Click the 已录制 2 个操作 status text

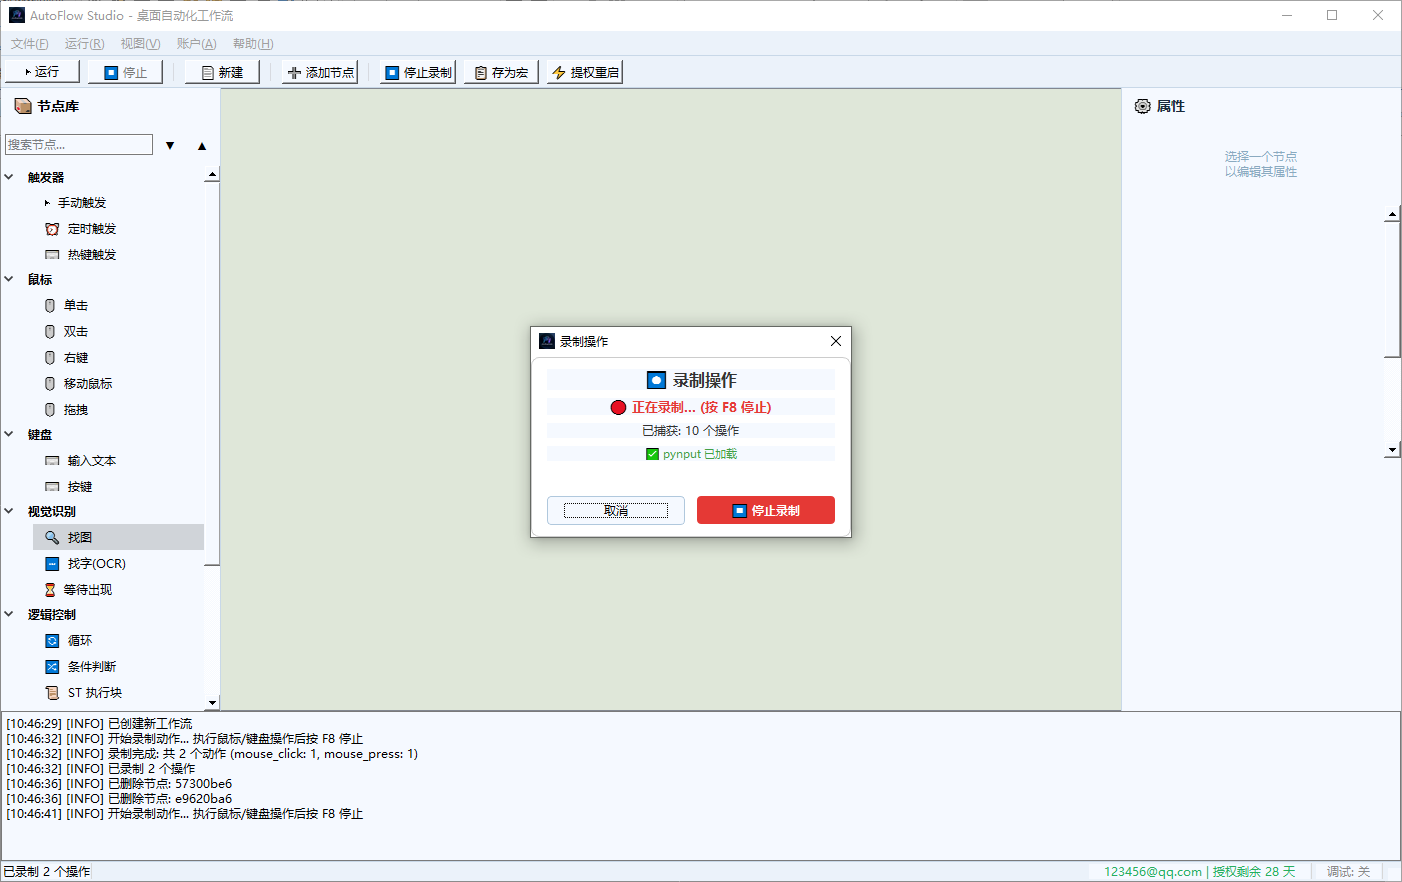[x=47, y=872]
